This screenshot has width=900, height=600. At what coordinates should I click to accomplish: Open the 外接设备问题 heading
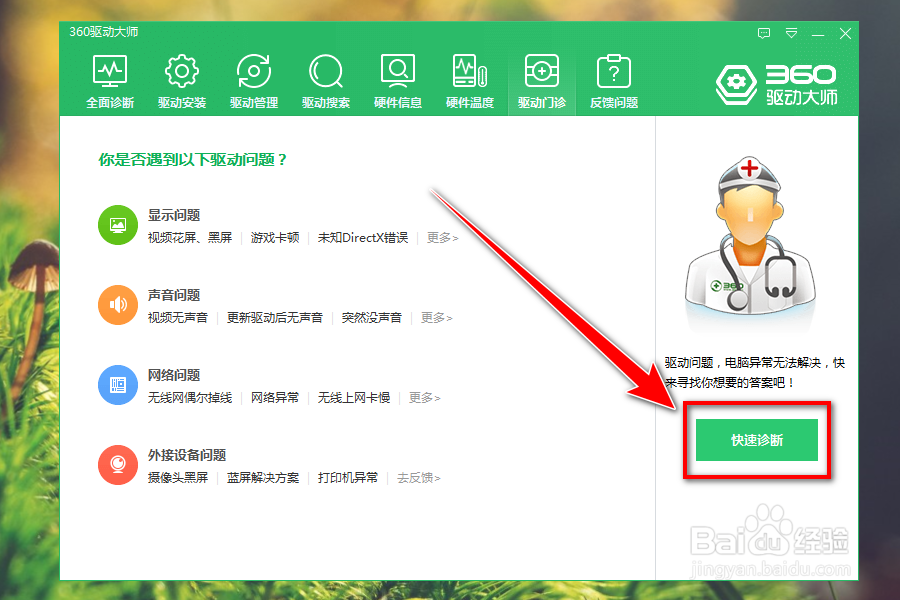187,455
